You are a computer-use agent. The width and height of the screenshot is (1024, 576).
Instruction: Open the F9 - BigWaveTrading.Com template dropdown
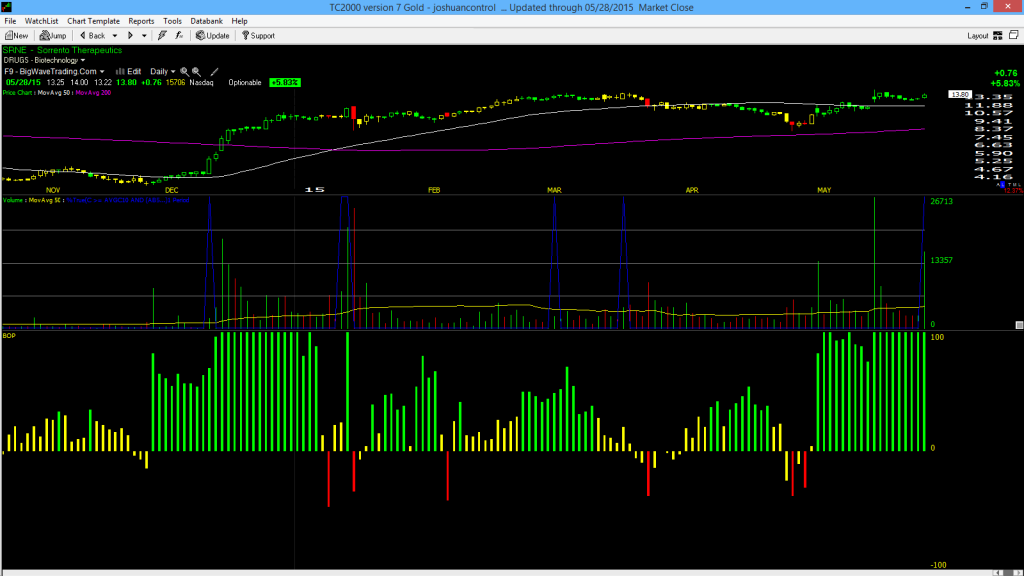click(x=54, y=72)
